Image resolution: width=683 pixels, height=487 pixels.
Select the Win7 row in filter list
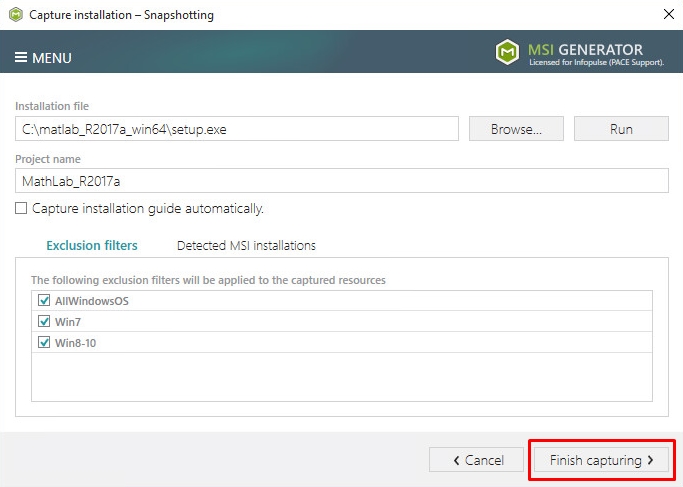coord(342,321)
